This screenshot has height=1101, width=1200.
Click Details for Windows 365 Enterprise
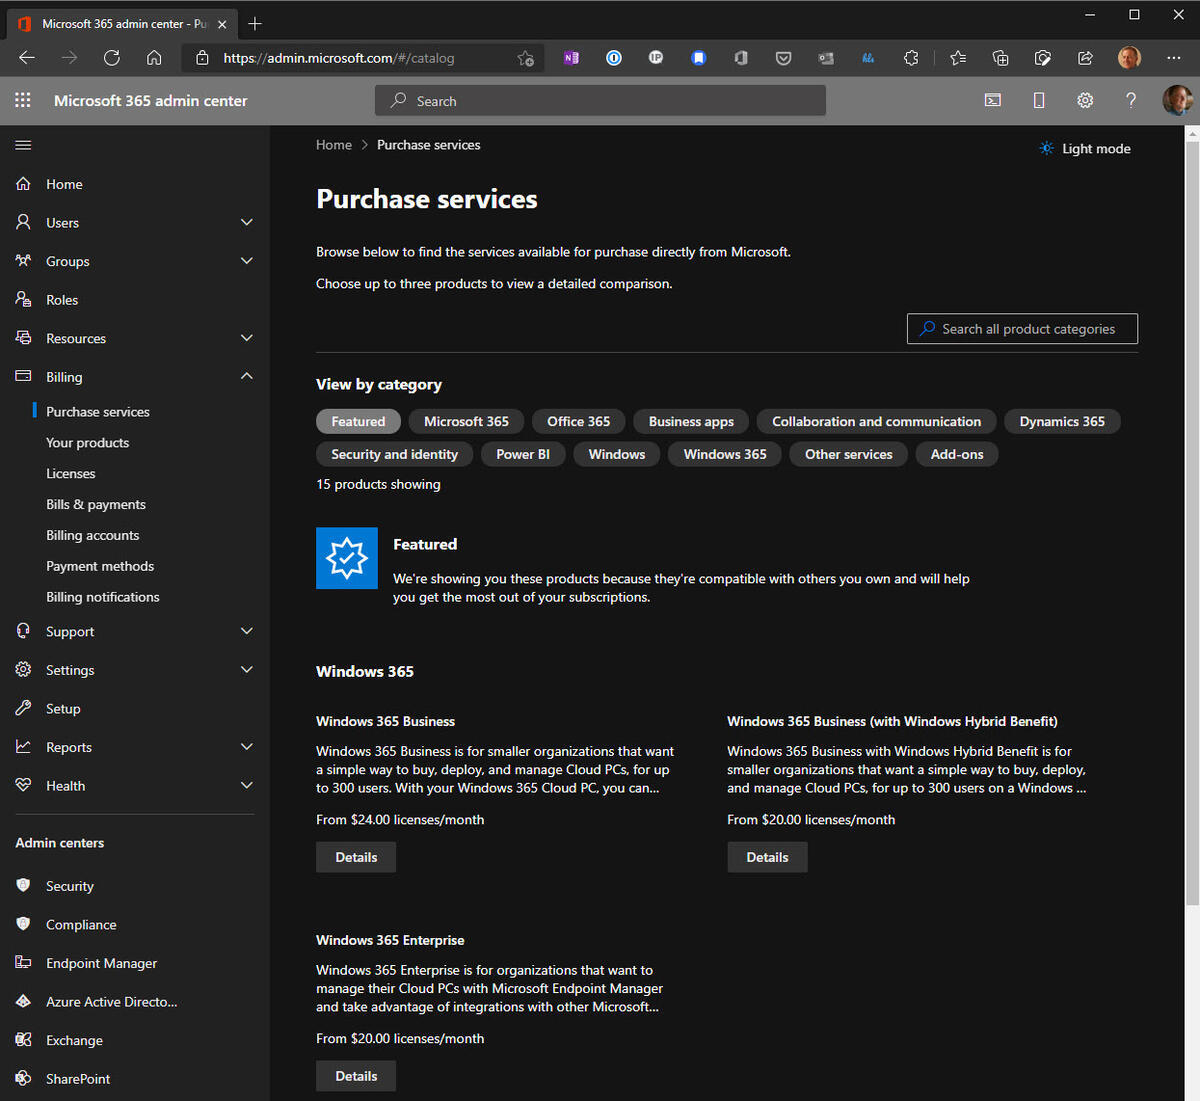coord(356,1076)
